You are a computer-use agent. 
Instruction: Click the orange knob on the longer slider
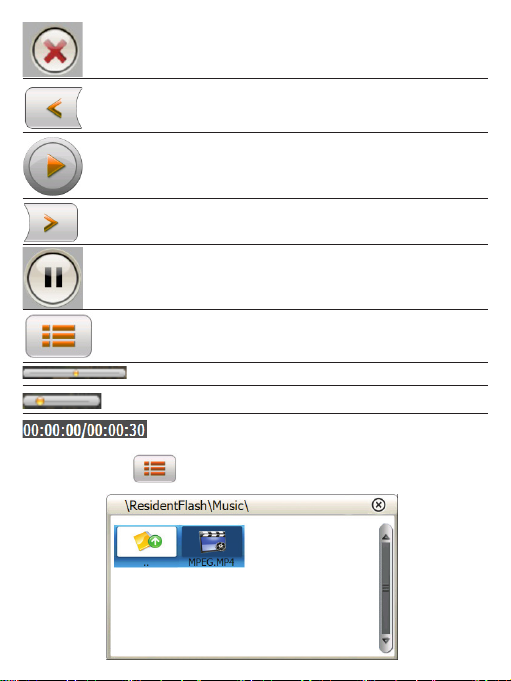[x=76, y=373]
